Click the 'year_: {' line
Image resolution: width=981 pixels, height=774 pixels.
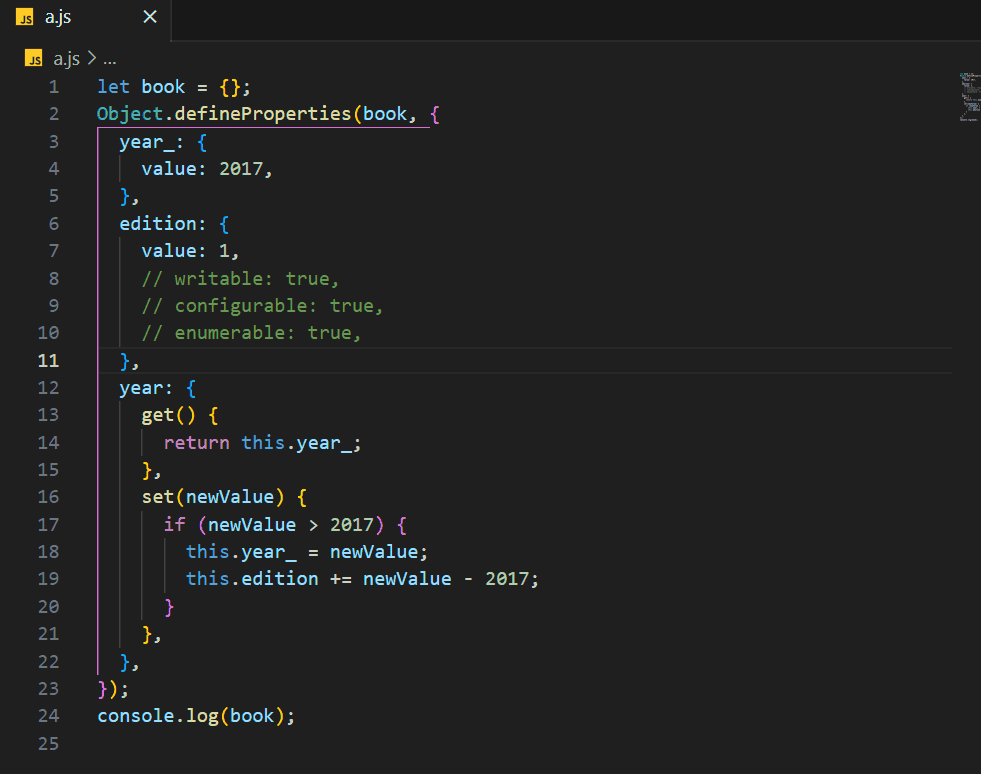click(163, 143)
